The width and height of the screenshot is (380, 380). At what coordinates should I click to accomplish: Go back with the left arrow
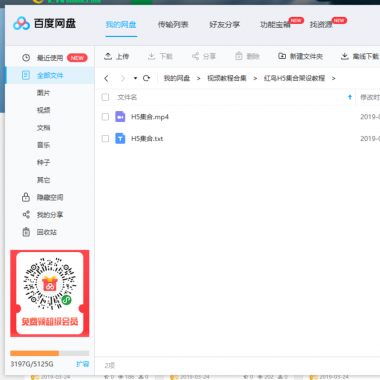tap(106, 78)
